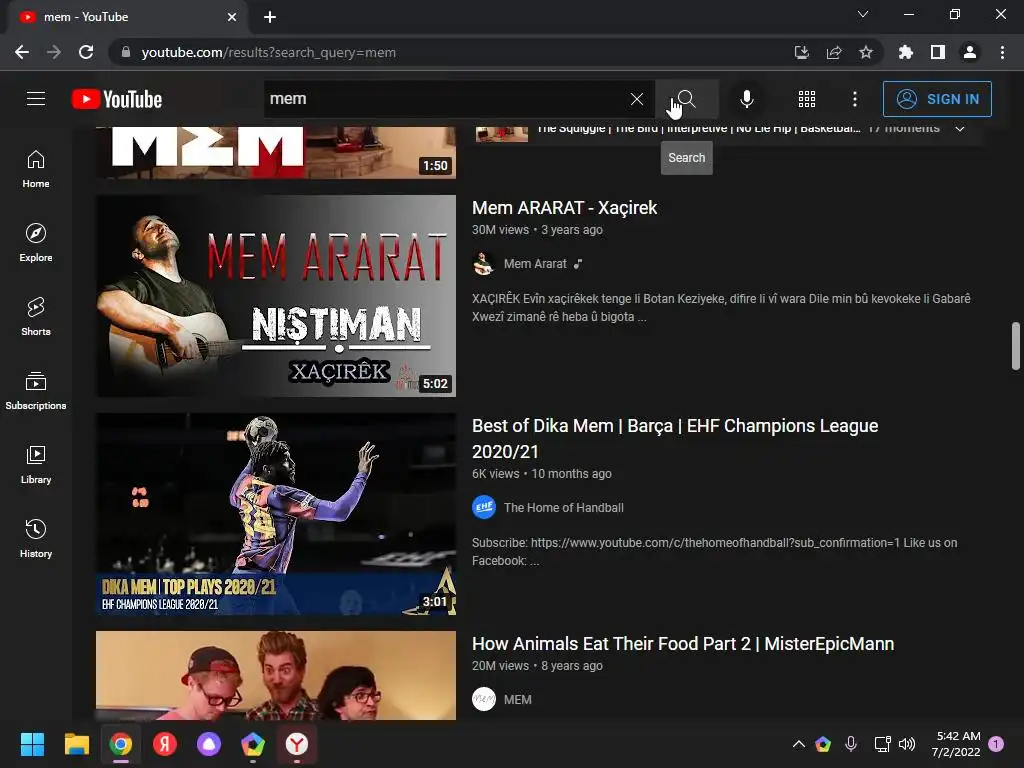The height and width of the screenshot is (768, 1024).
Task: Click the magnifier Search button
Action: (686, 99)
